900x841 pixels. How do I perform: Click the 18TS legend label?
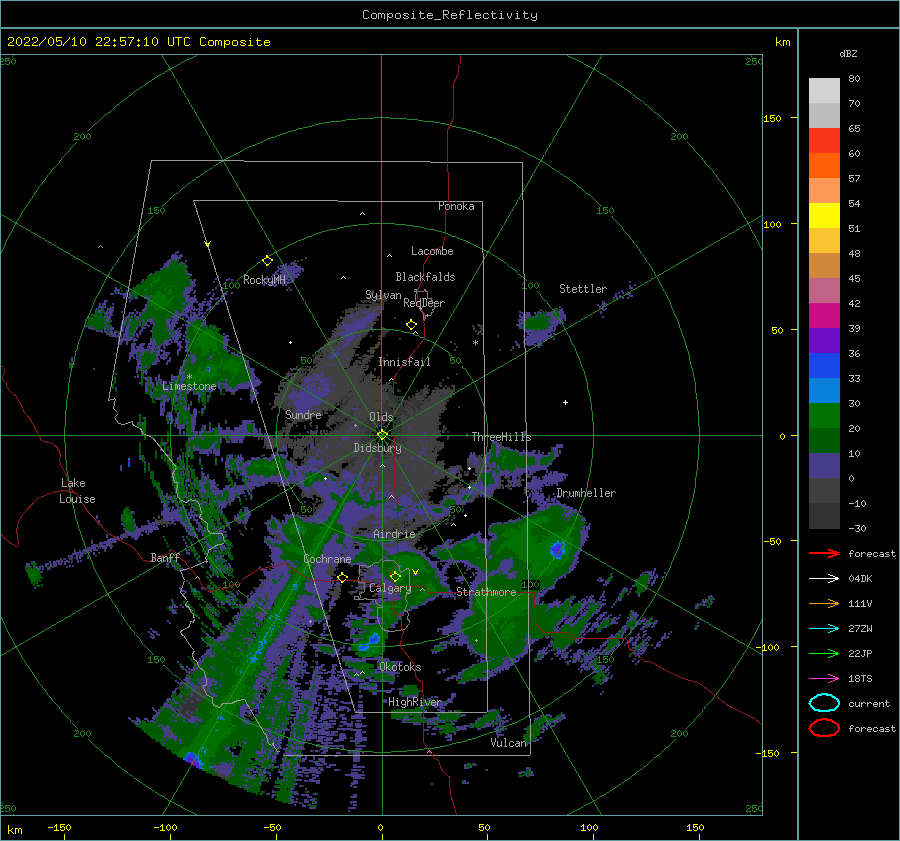[860, 679]
